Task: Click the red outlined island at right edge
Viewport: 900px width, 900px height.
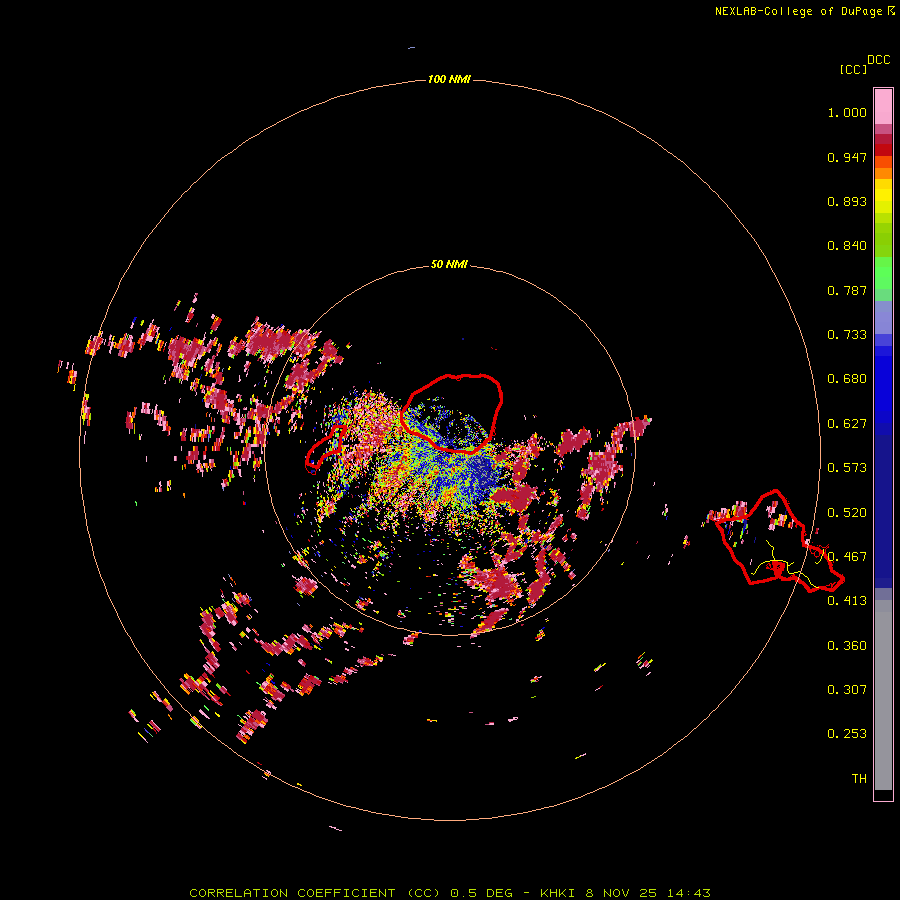Action: point(779,541)
